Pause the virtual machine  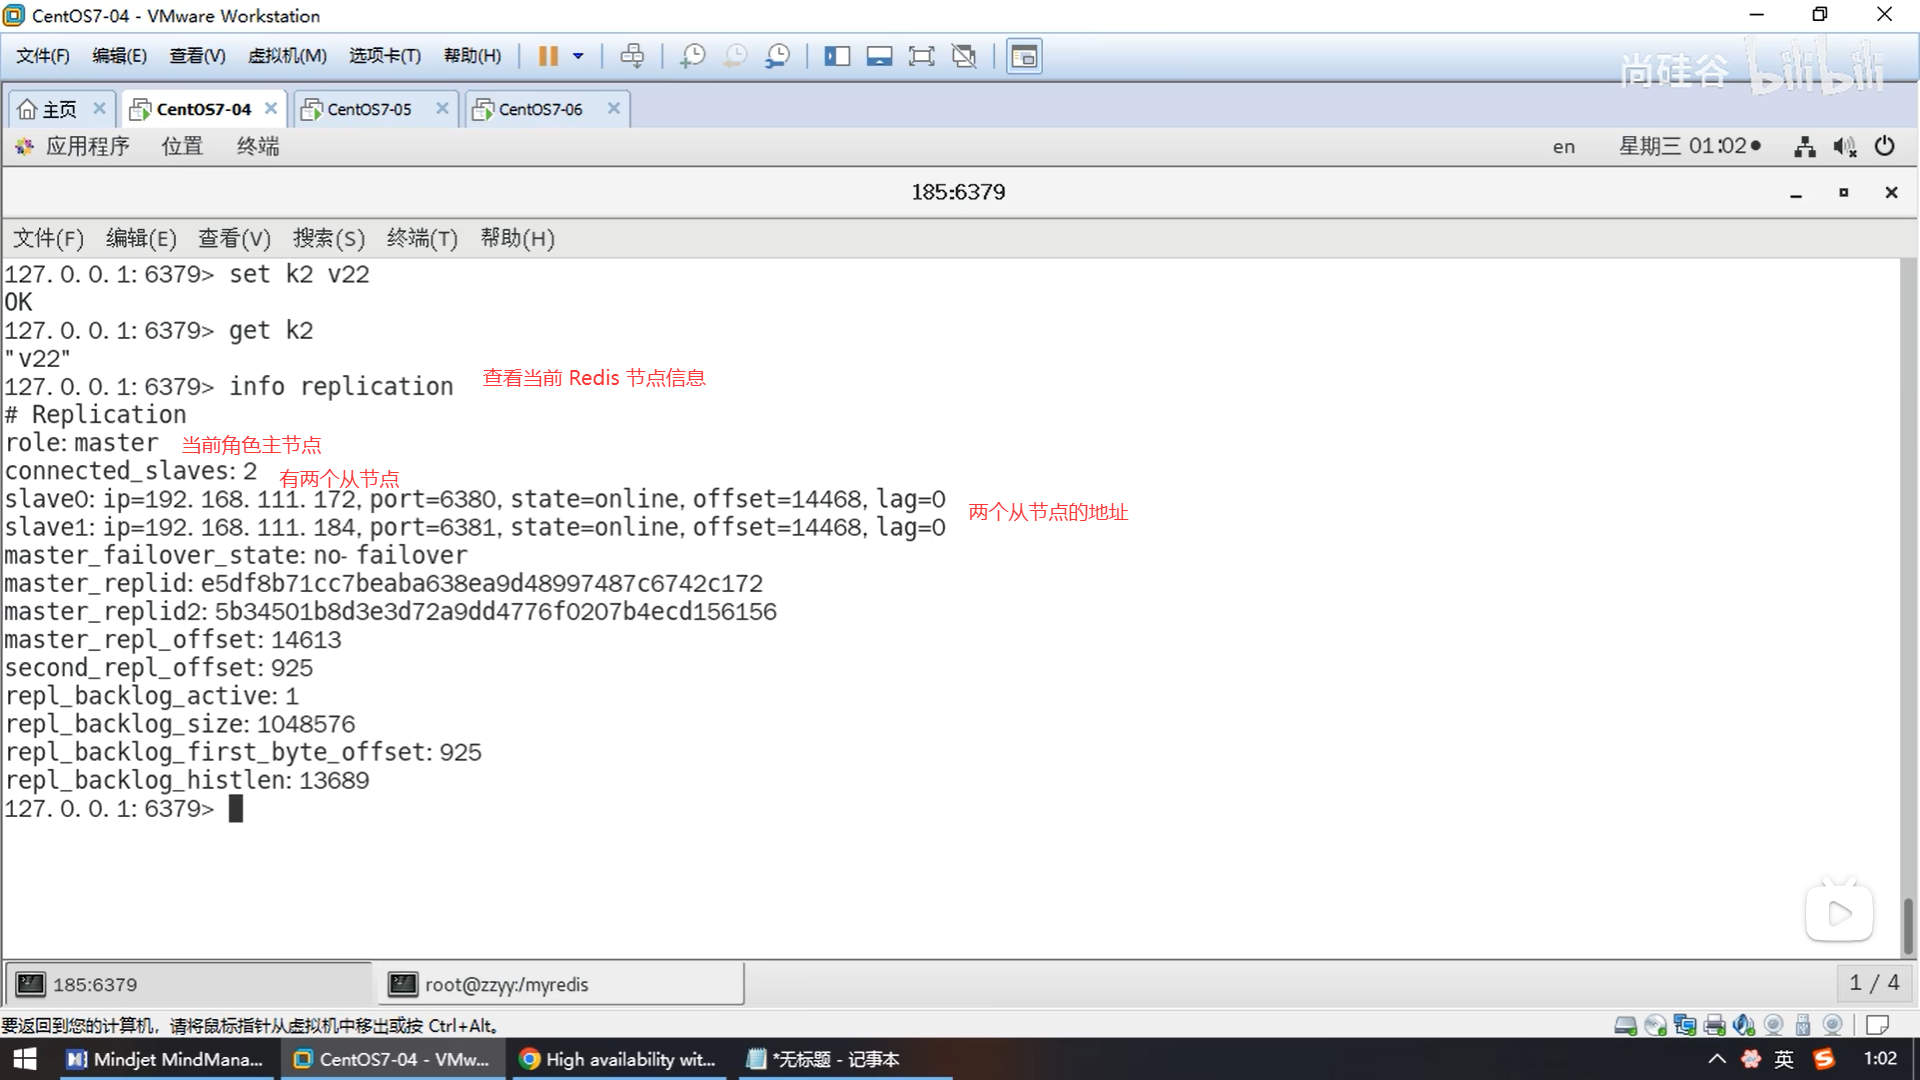(x=547, y=56)
